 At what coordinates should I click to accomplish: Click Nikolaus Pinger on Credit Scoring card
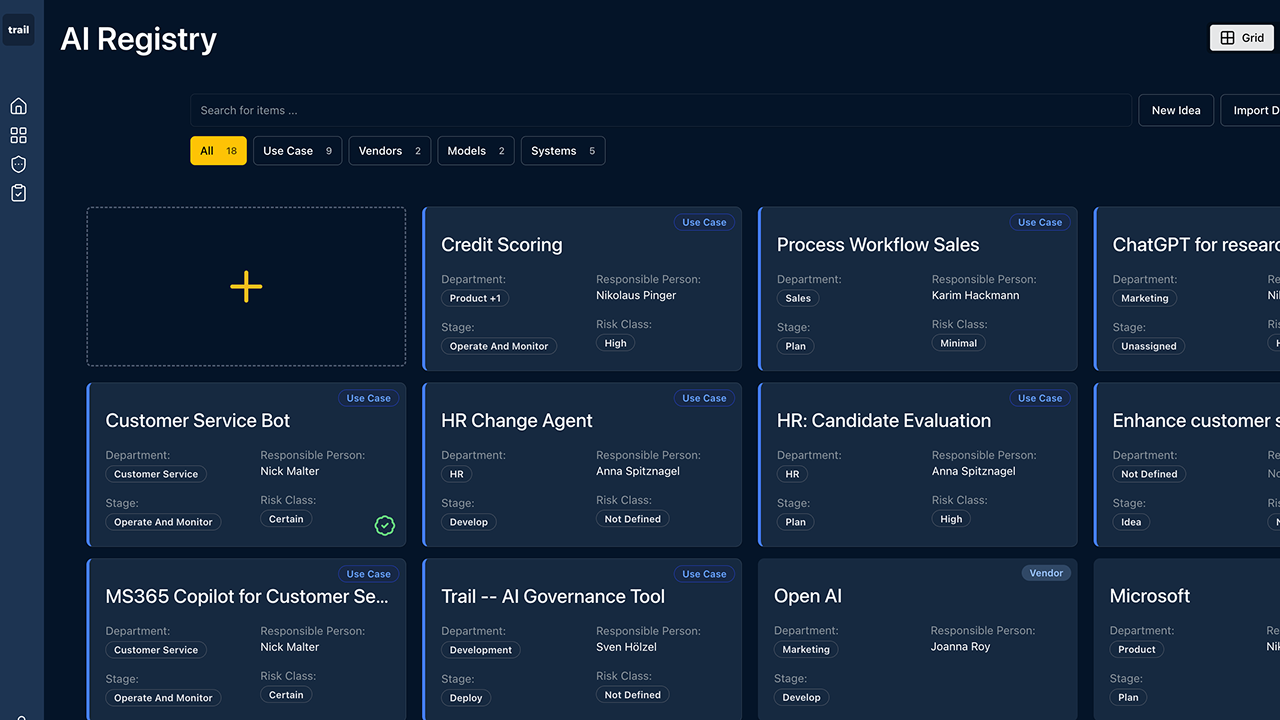point(636,295)
